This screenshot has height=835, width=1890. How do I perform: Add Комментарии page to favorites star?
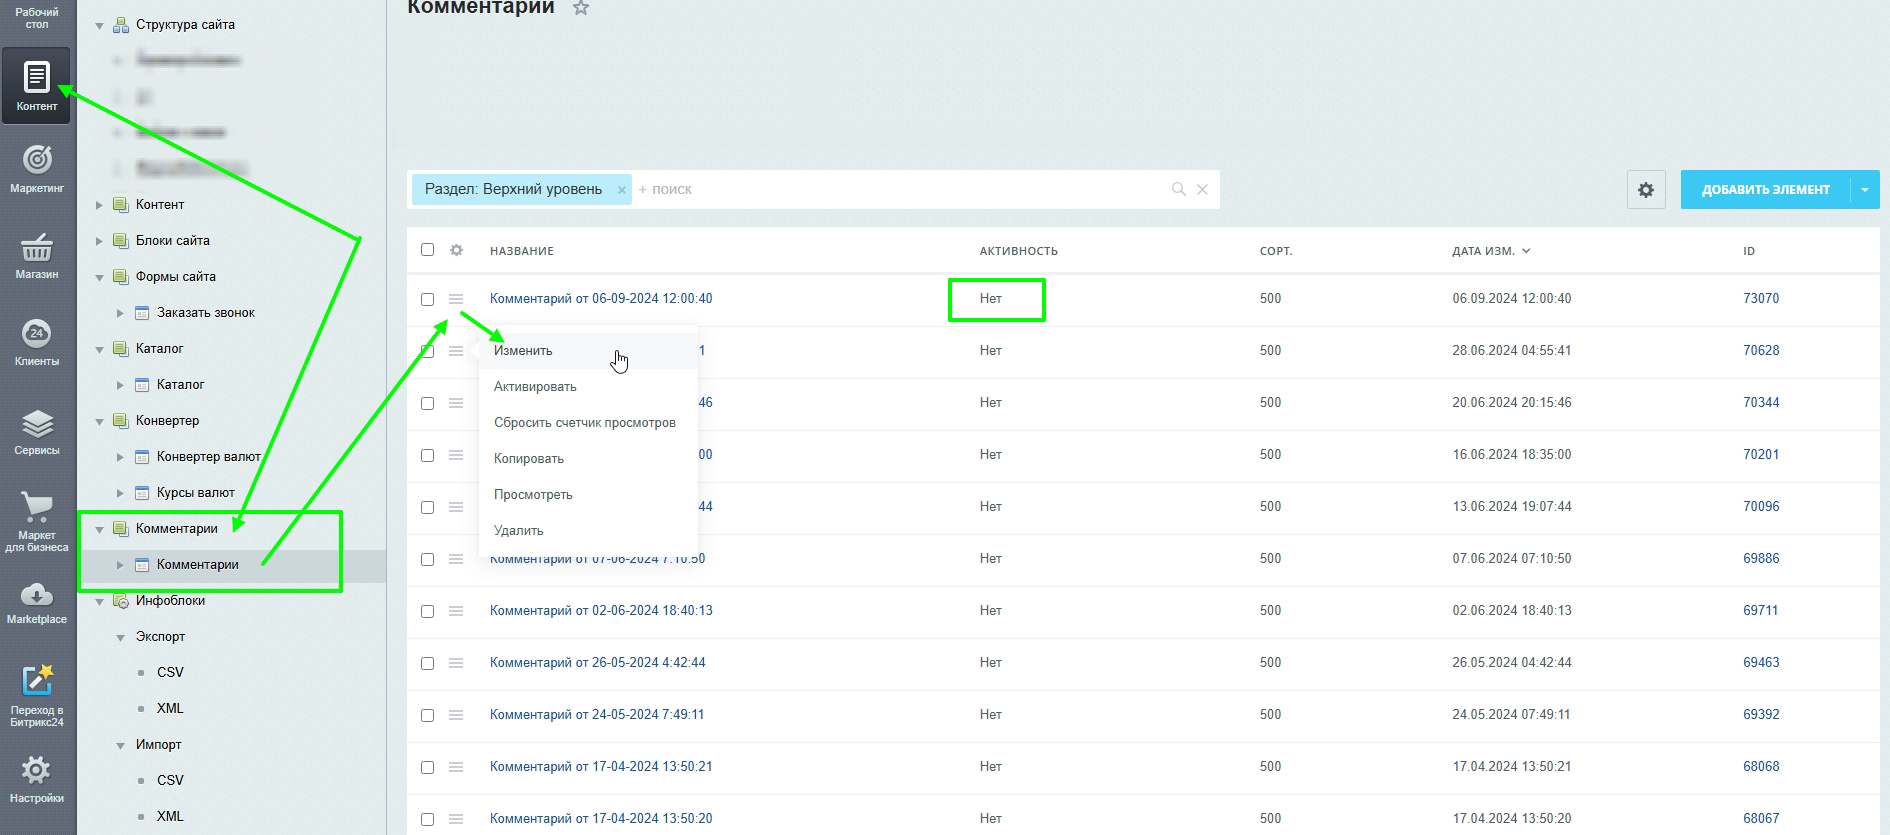click(x=581, y=8)
